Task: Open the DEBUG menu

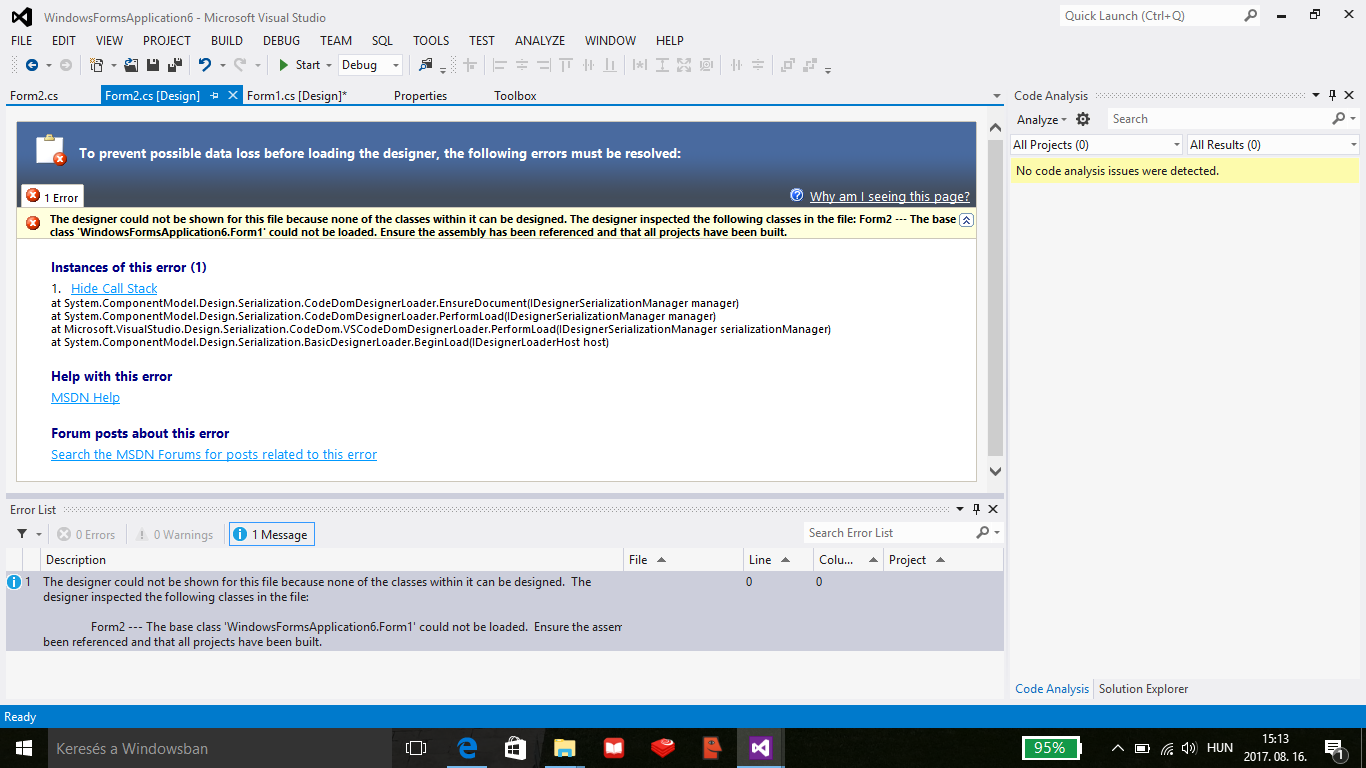Action: tap(281, 41)
